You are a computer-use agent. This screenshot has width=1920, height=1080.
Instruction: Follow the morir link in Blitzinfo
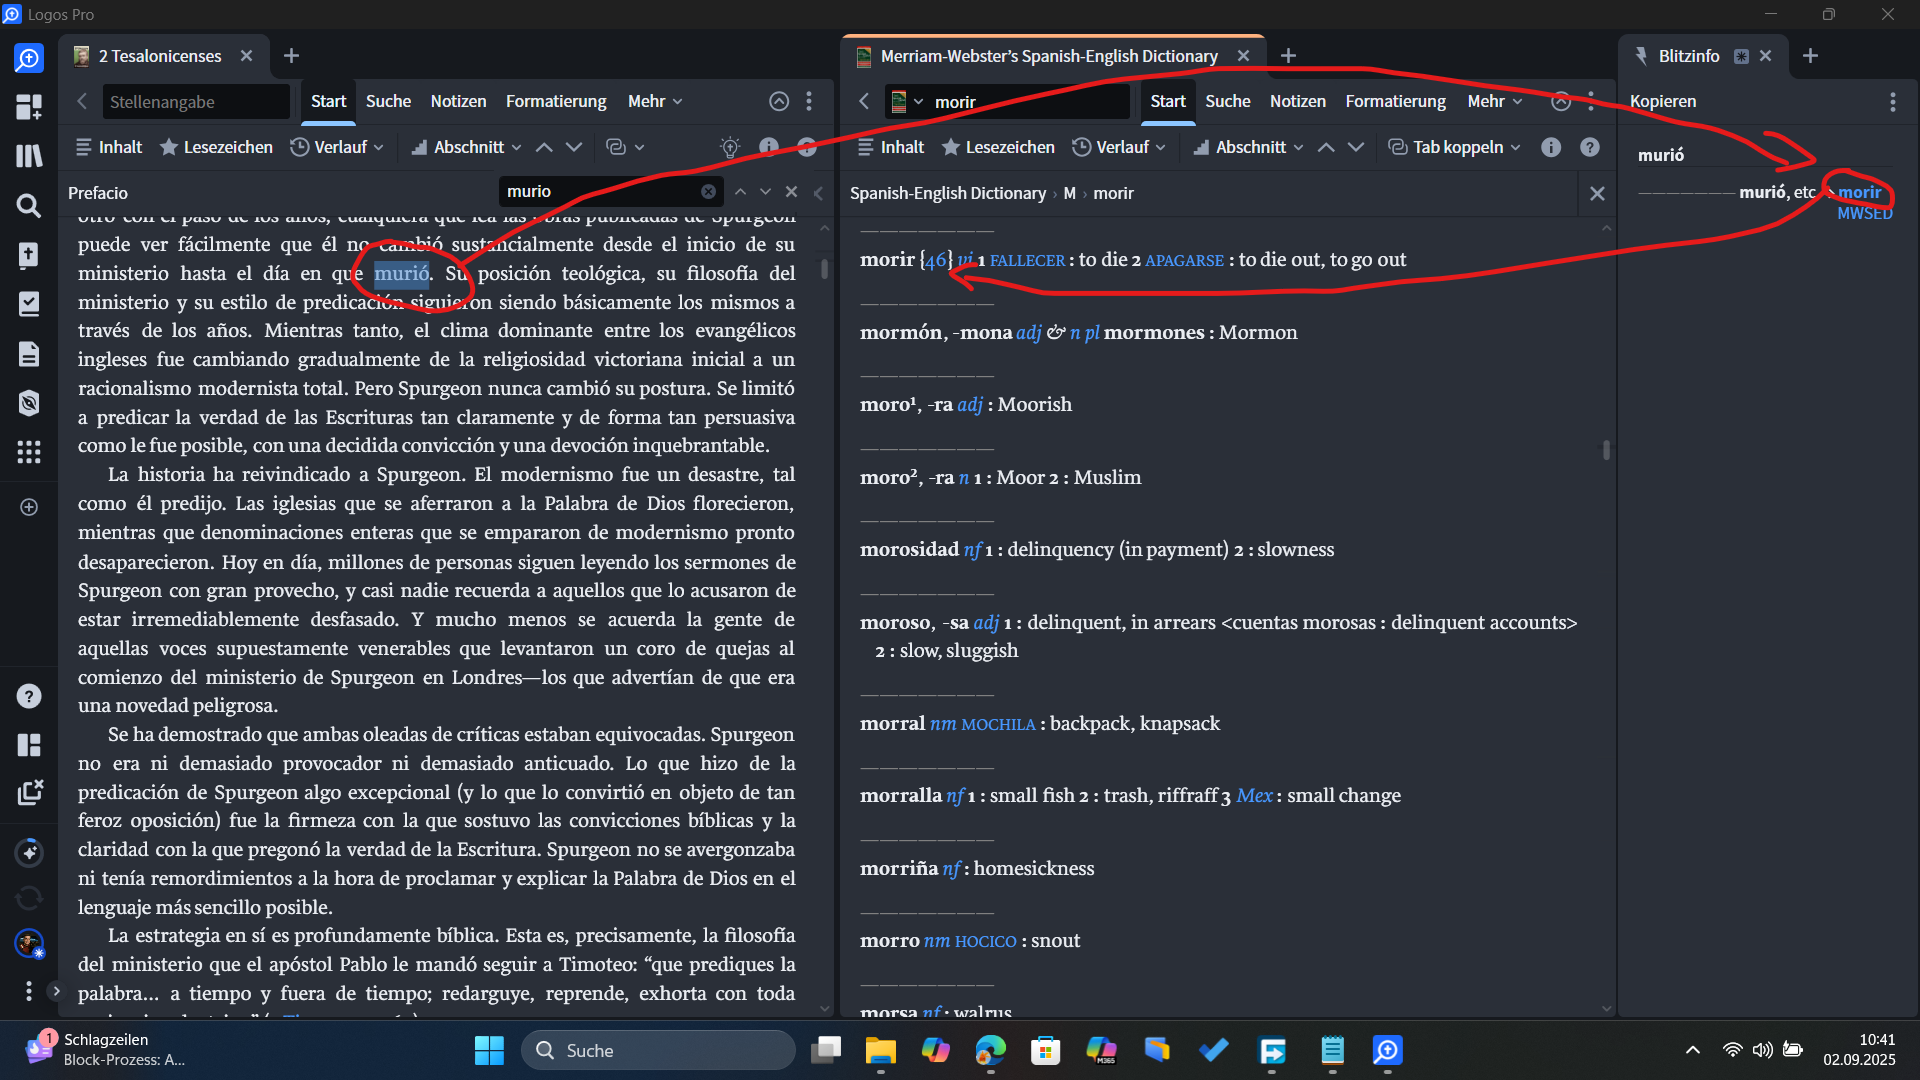[1859, 192]
